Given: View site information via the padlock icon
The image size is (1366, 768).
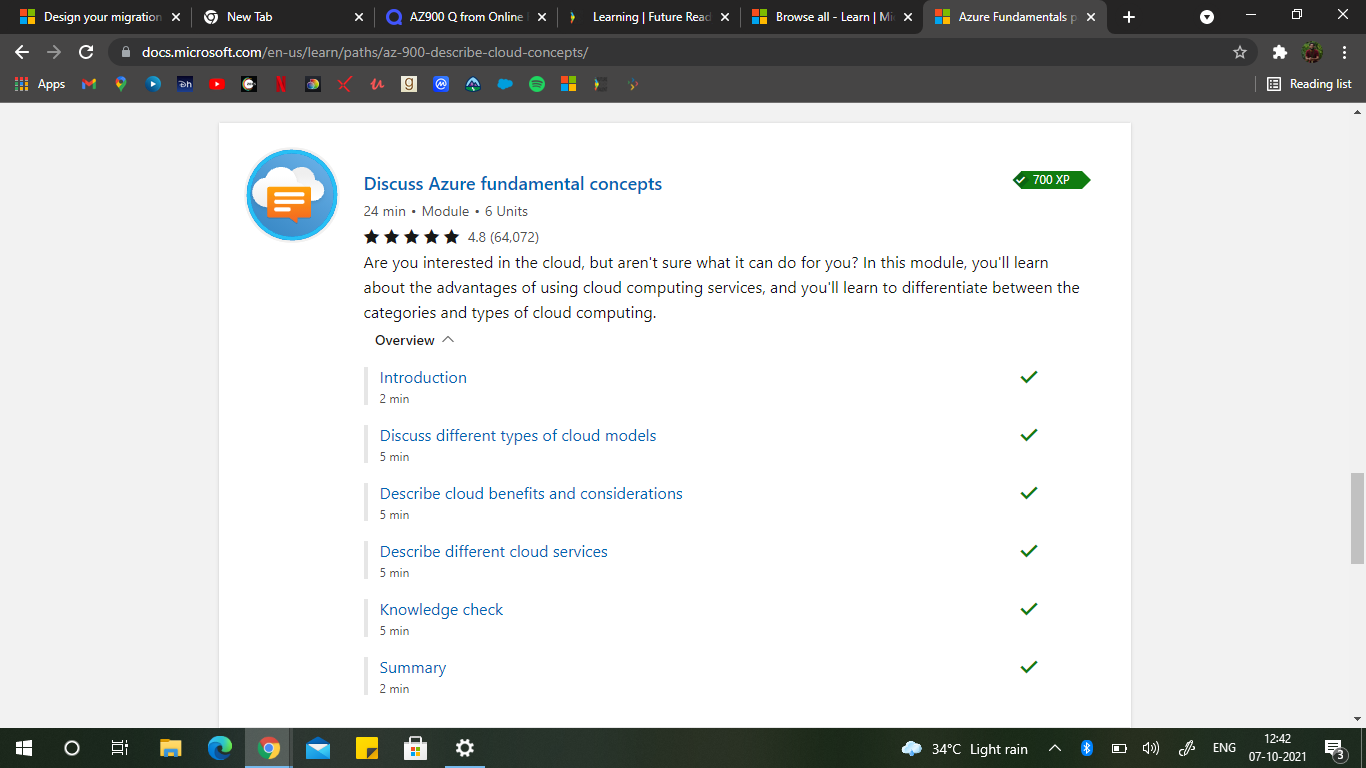Looking at the screenshot, I should tap(126, 52).
